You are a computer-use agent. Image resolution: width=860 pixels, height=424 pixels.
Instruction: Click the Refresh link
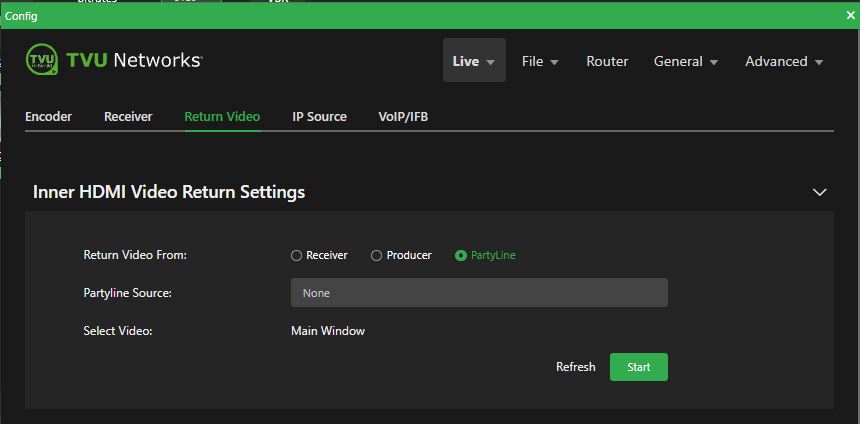(575, 367)
